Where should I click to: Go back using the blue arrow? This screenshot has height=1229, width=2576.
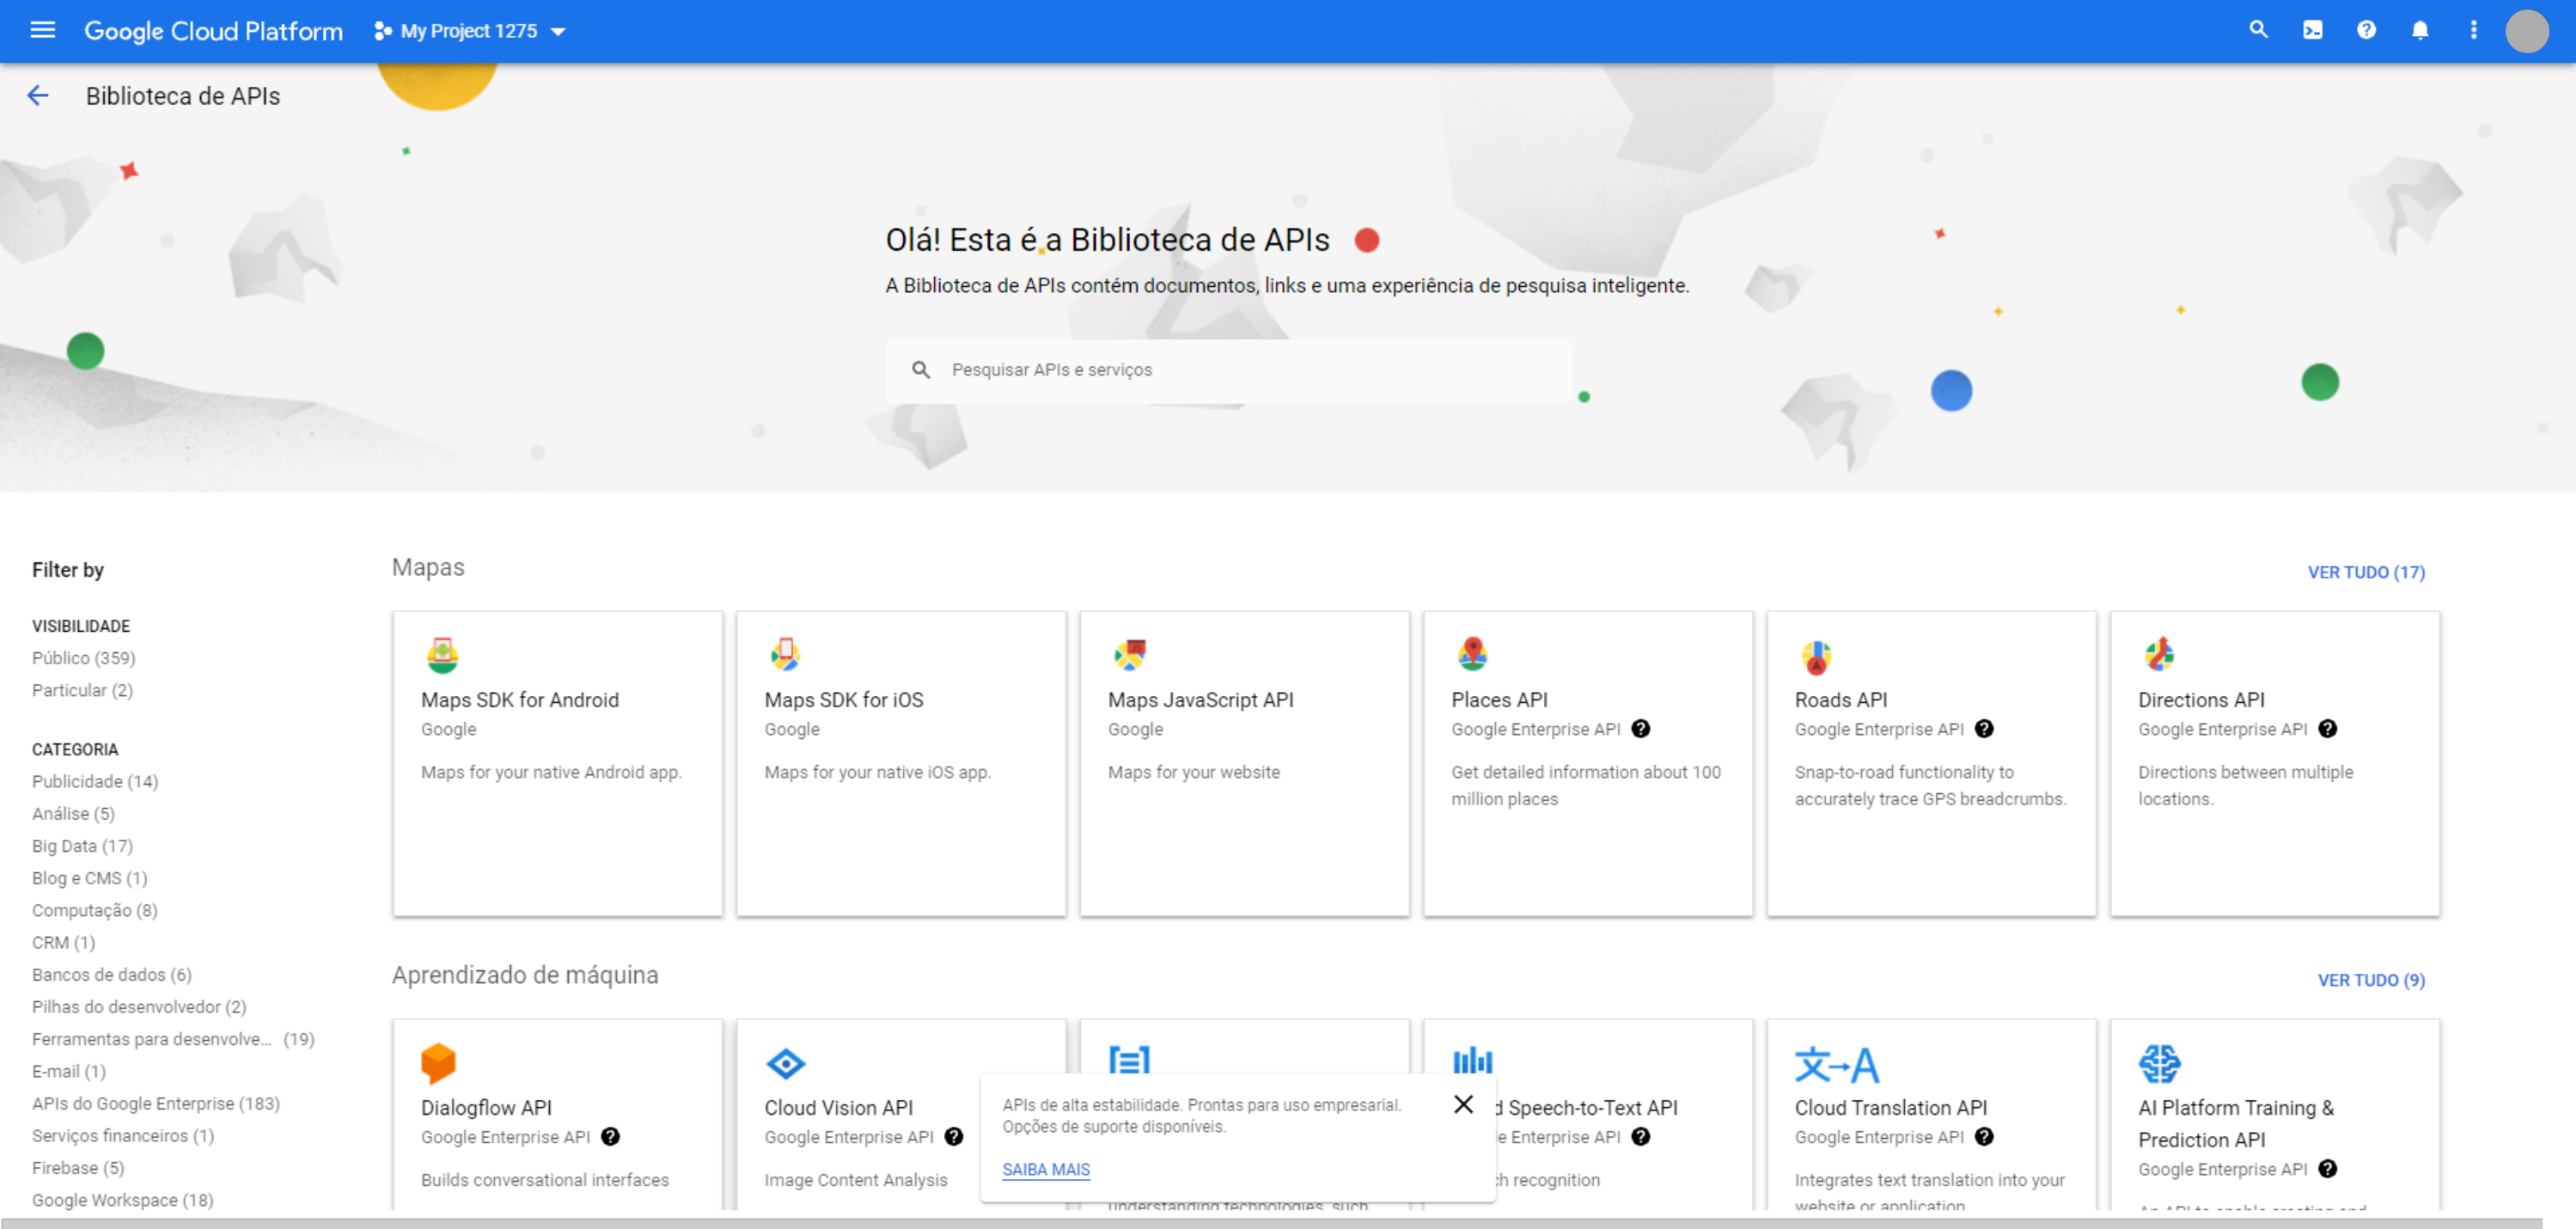click(38, 96)
